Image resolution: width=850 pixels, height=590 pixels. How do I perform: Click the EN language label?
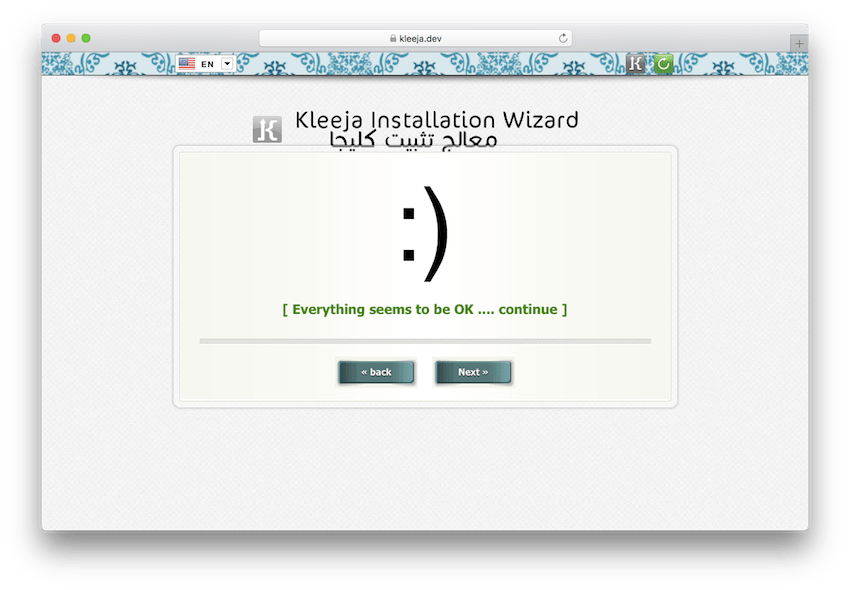click(208, 64)
